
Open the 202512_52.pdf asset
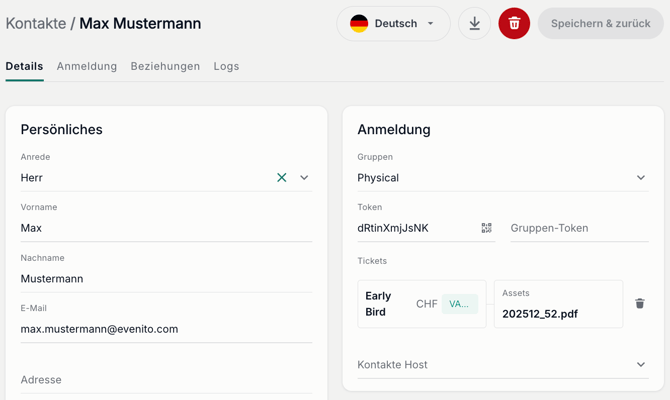(x=540, y=314)
